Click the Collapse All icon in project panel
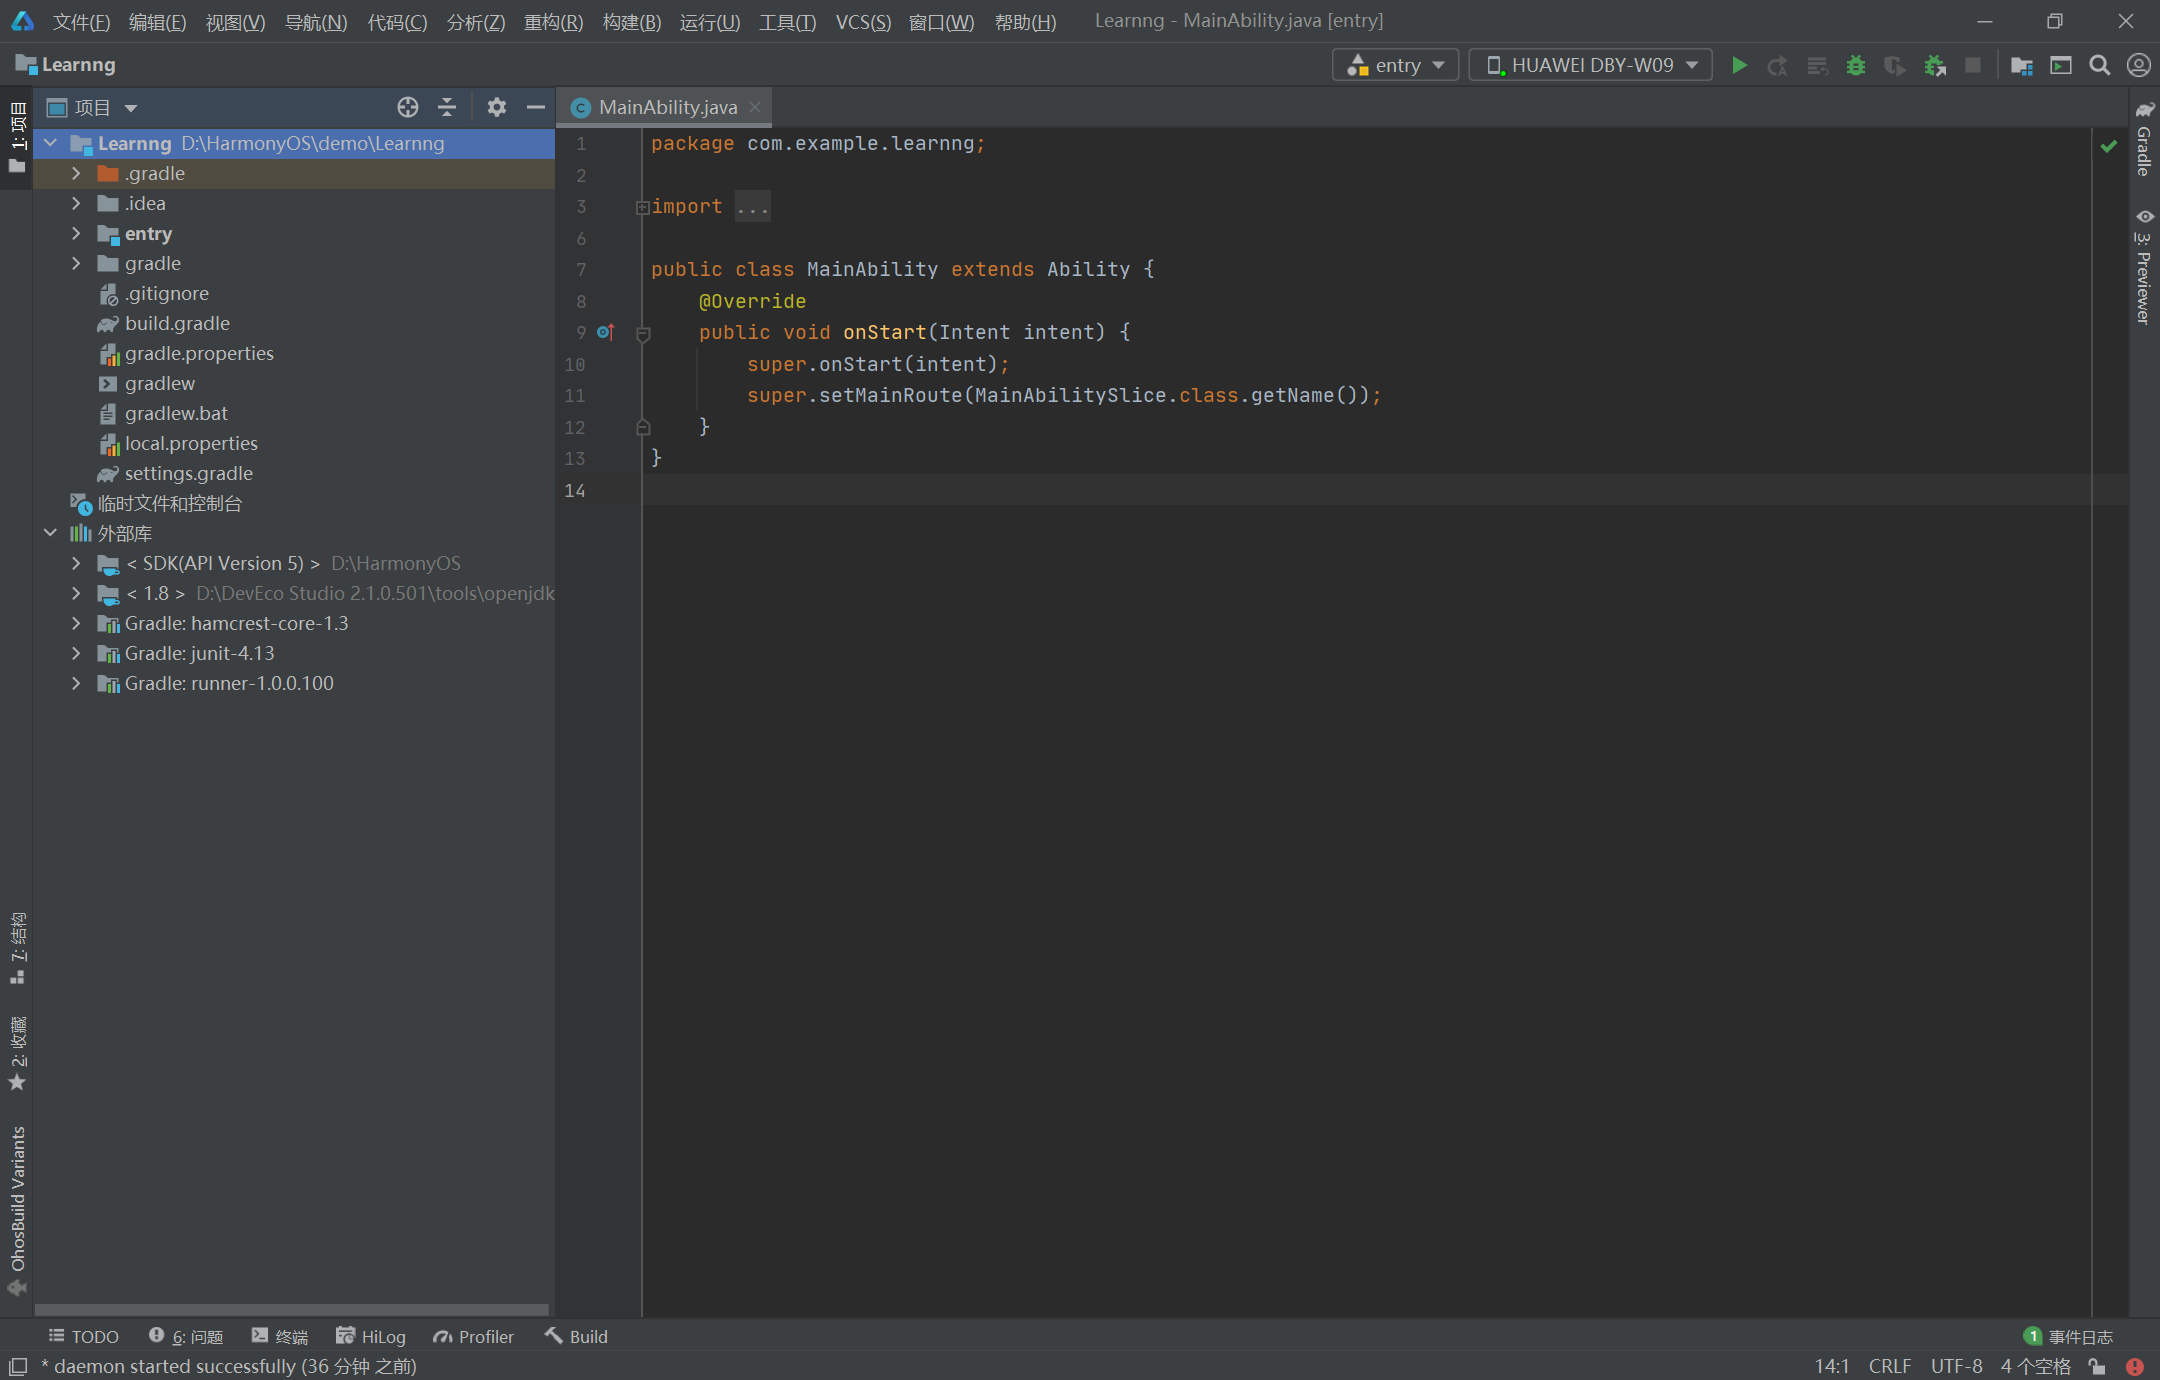This screenshot has width=2160, height=1380. click(x=447, y=107)
